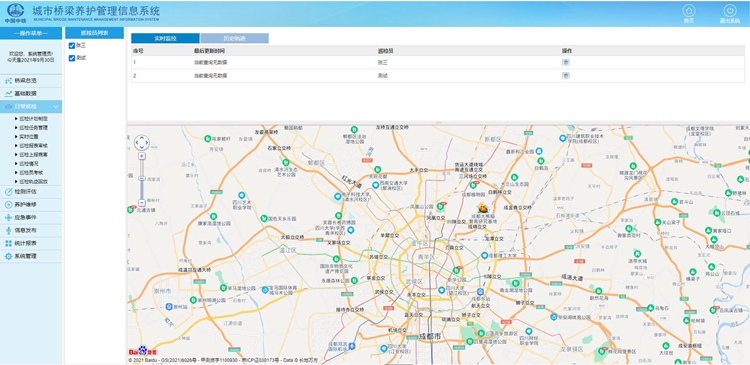Screen dimensions: 750x365
Task: Click 张三 in the table row 1
Action: pyautogui.click(x=383, y=62)
